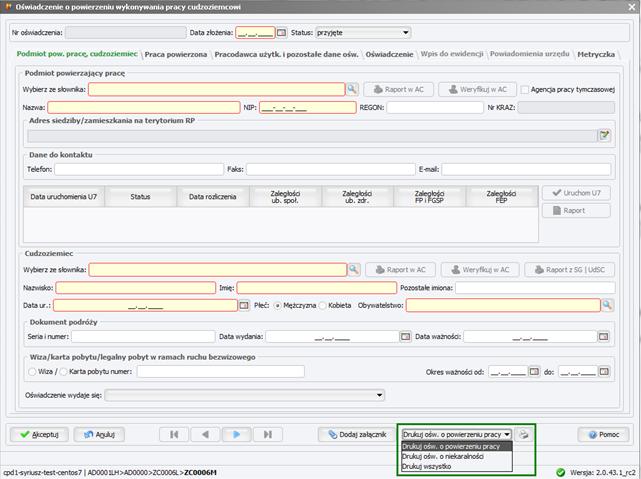
Task: Focus the Nazwa input field
Action: (x=143, y=107)
